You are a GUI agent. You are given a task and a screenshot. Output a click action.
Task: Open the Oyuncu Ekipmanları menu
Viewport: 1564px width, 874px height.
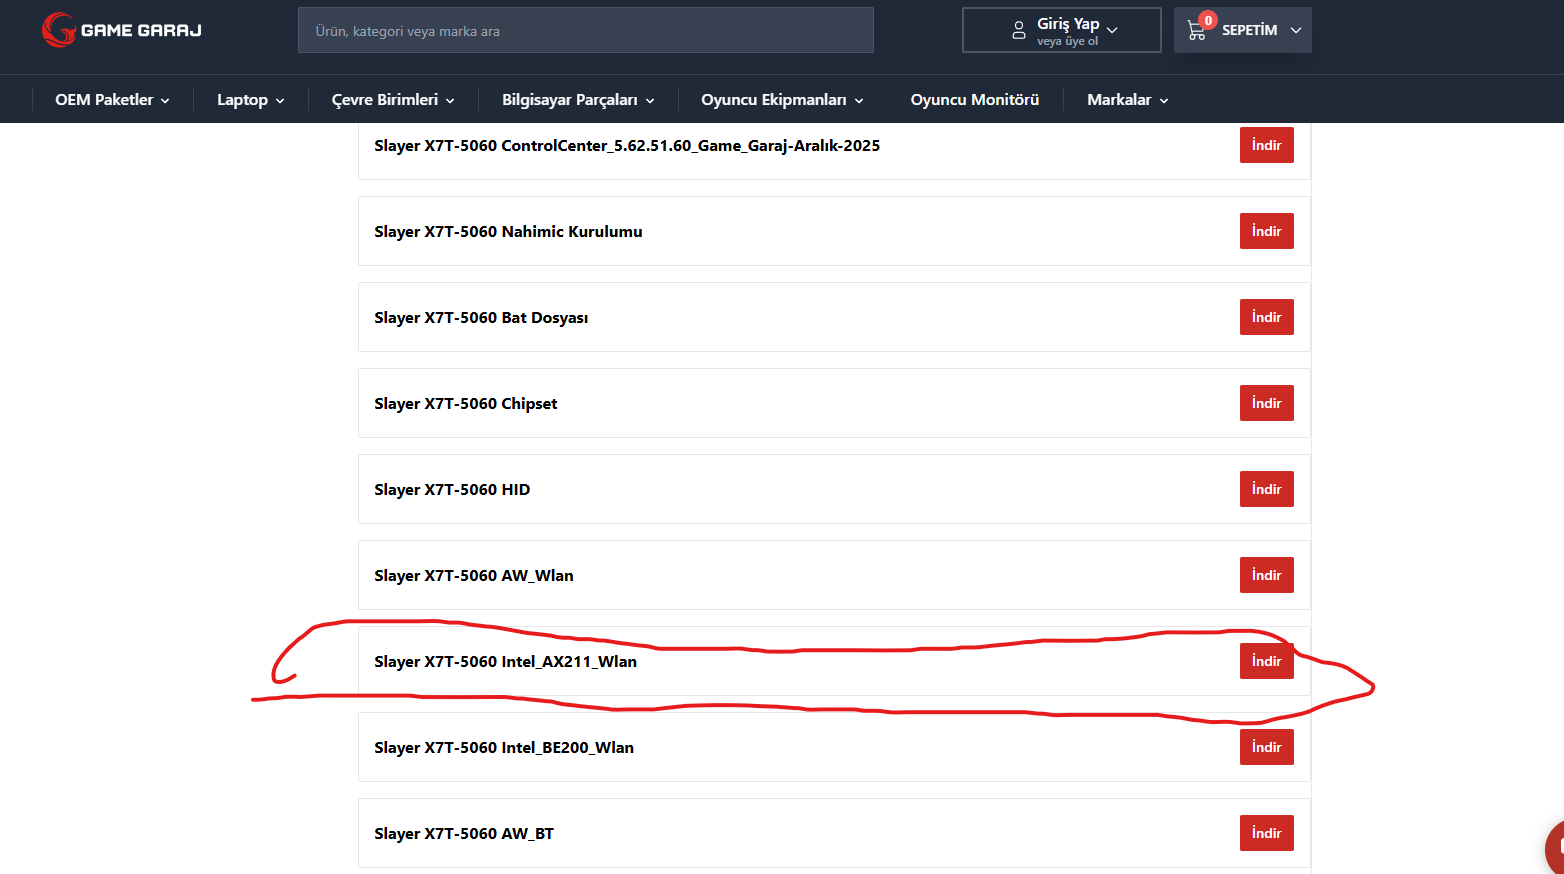[782, 99]
